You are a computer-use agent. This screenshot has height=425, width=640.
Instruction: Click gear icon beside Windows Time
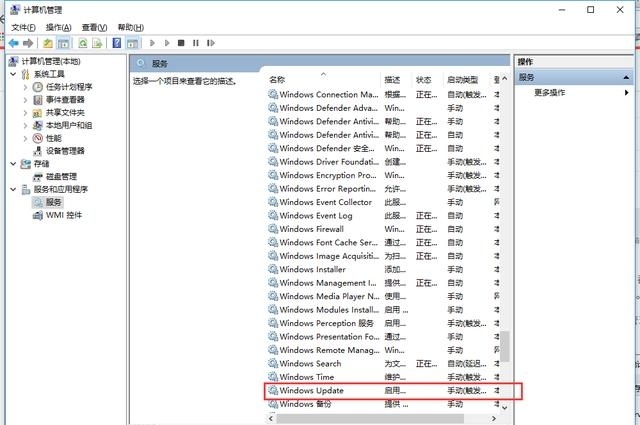pos(273,377)
